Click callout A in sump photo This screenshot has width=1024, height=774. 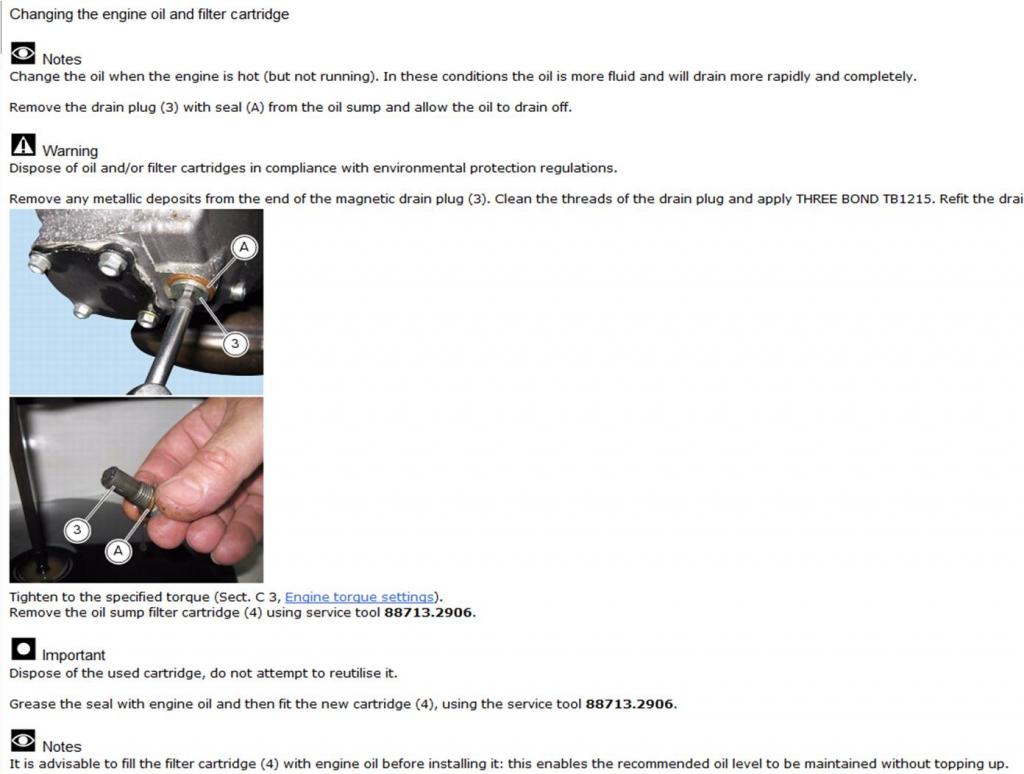(x=244, y=248)
